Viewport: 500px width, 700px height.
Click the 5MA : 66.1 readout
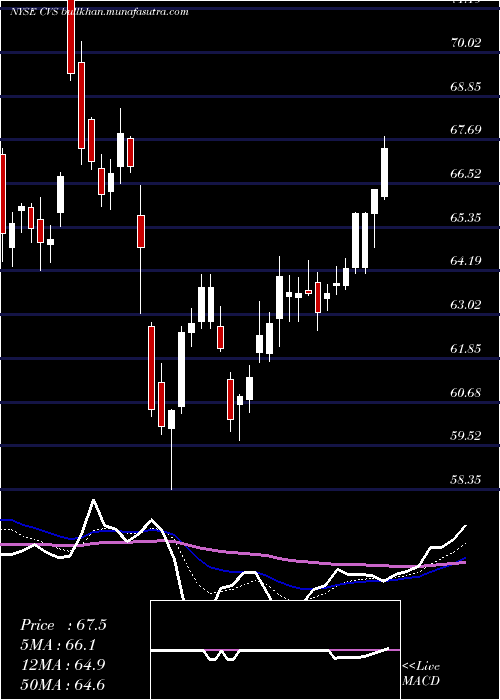pyautogui.click(x=58, y=645)
